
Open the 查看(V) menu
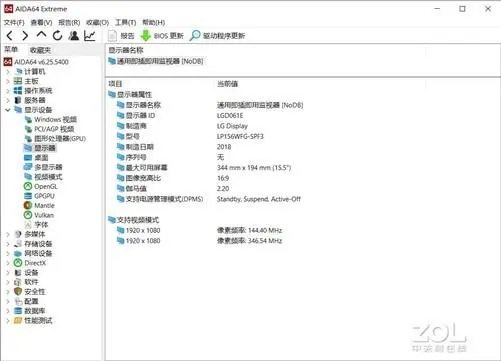[41, 22]
